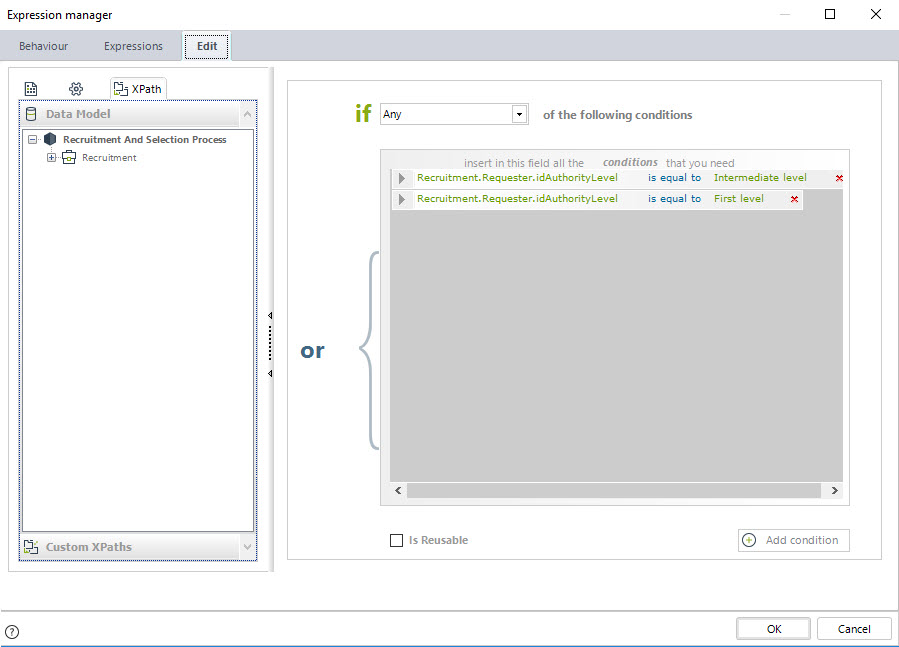Click the Cancel button
Viewport: 899px width, 647px height.
[x=853, y=629]
